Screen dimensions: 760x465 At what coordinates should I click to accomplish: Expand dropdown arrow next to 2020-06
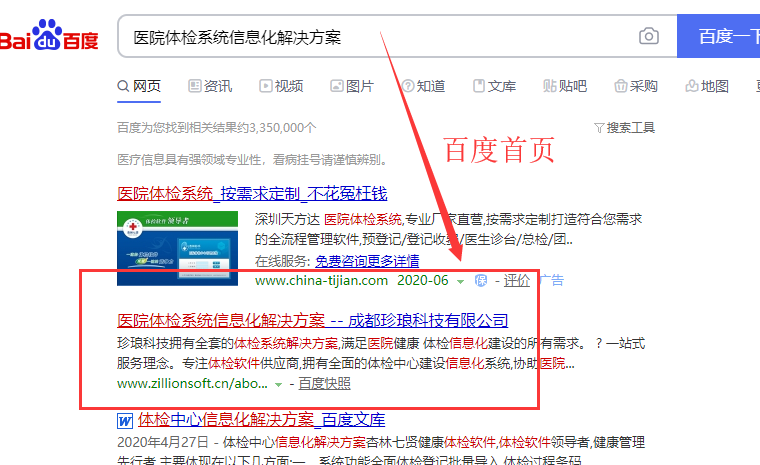point(460,281)
